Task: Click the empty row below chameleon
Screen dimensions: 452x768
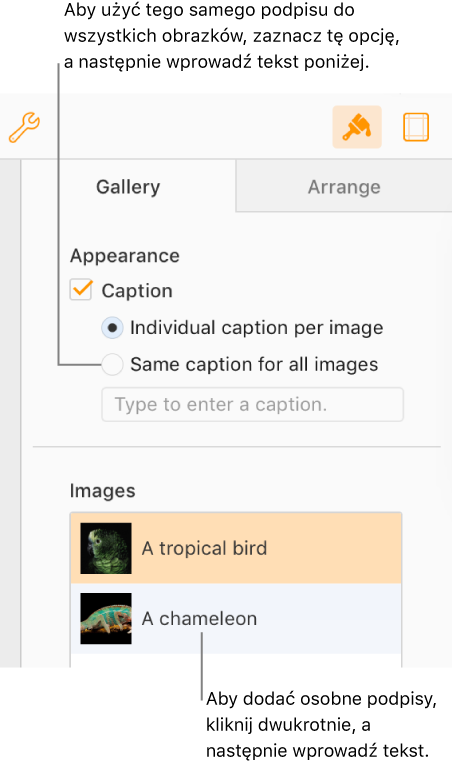Action: pyautogui.click(x=236, y=660)
